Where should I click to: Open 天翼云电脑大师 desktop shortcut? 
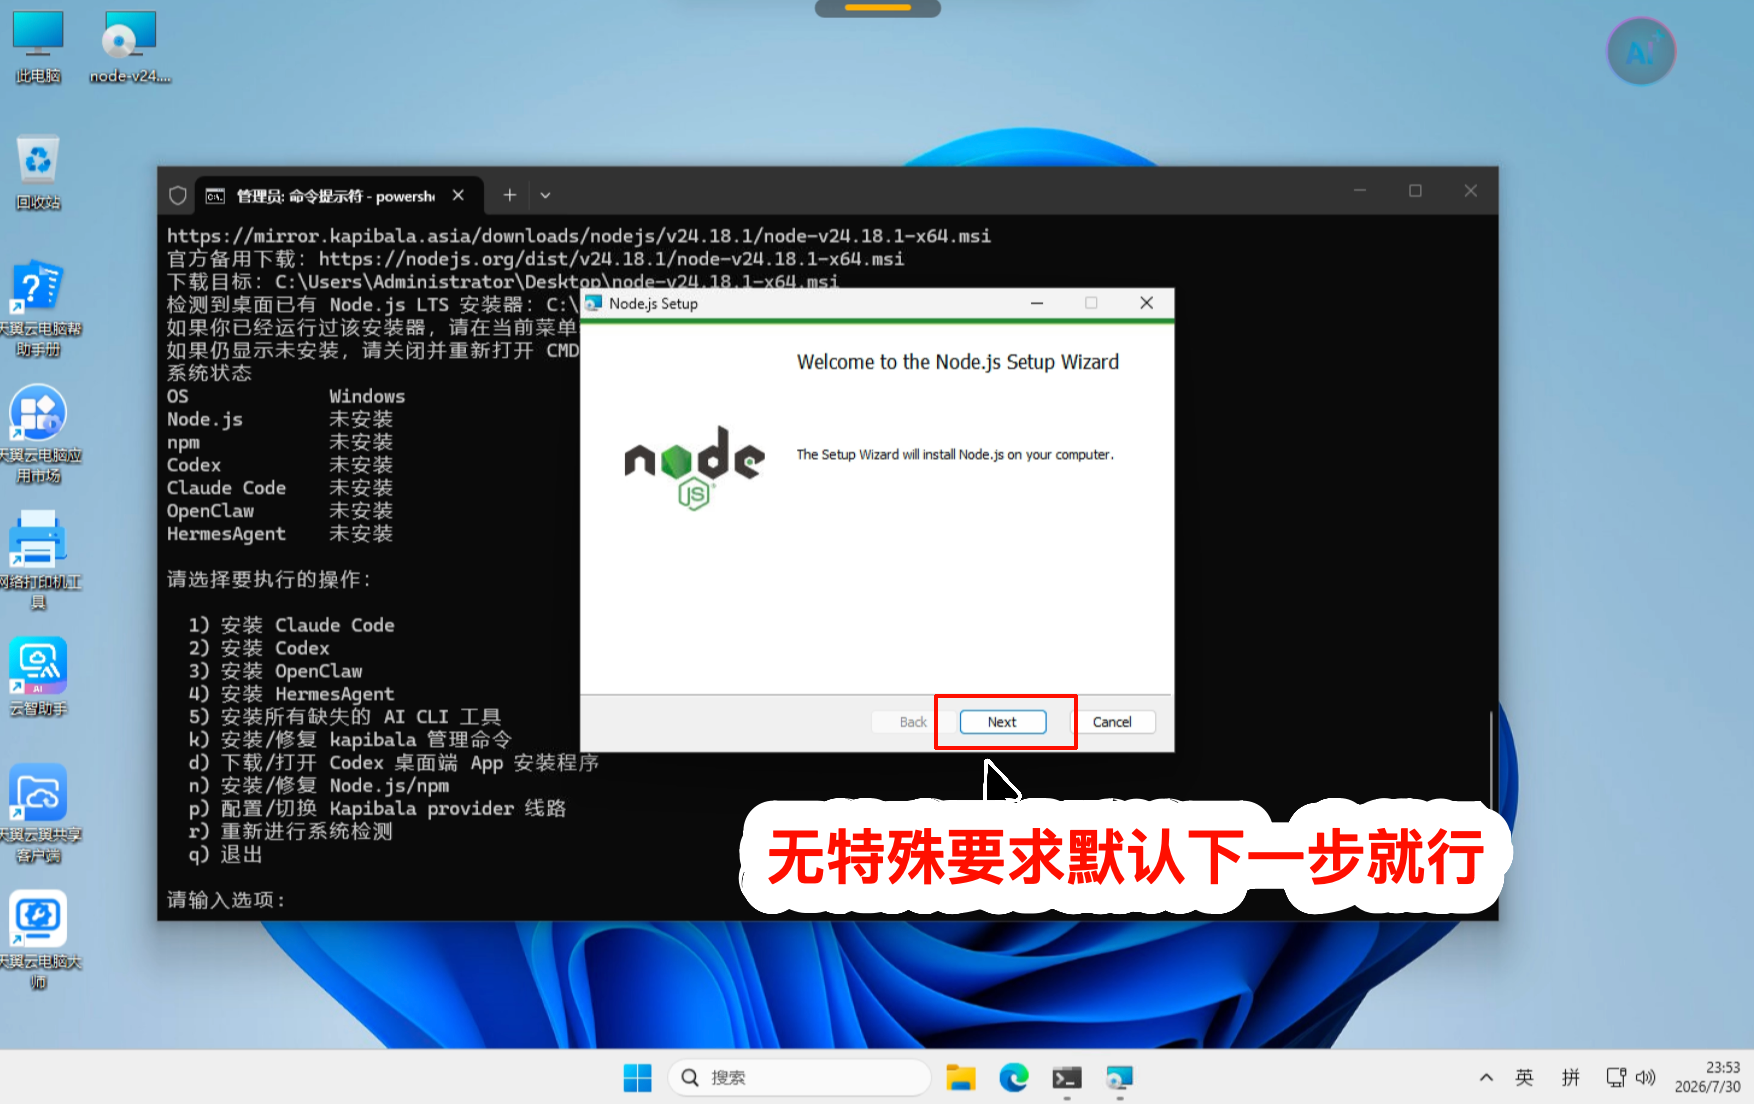pyautogui.click(x=38, y=940)
